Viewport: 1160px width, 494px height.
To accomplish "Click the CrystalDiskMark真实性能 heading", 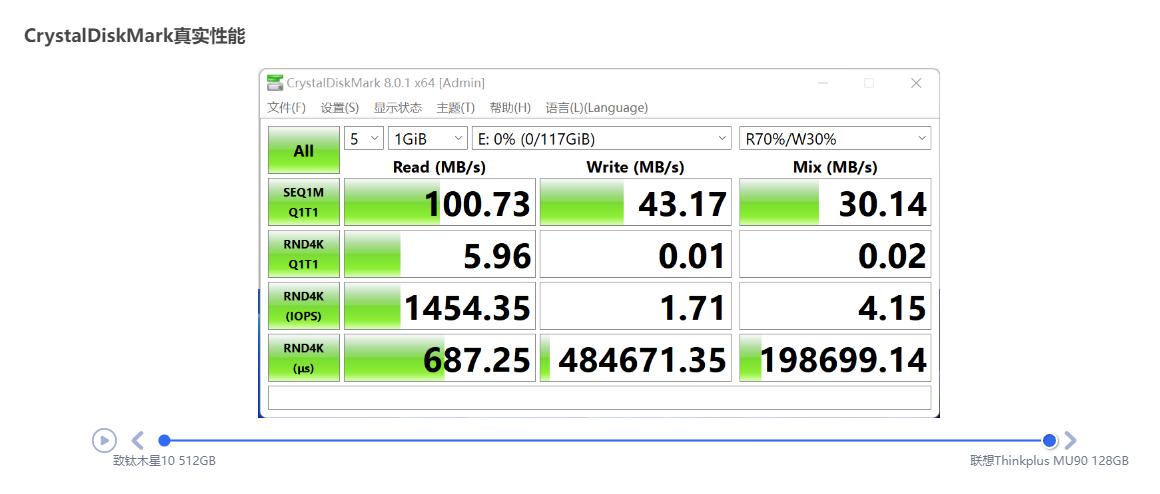I will [135, 35].
